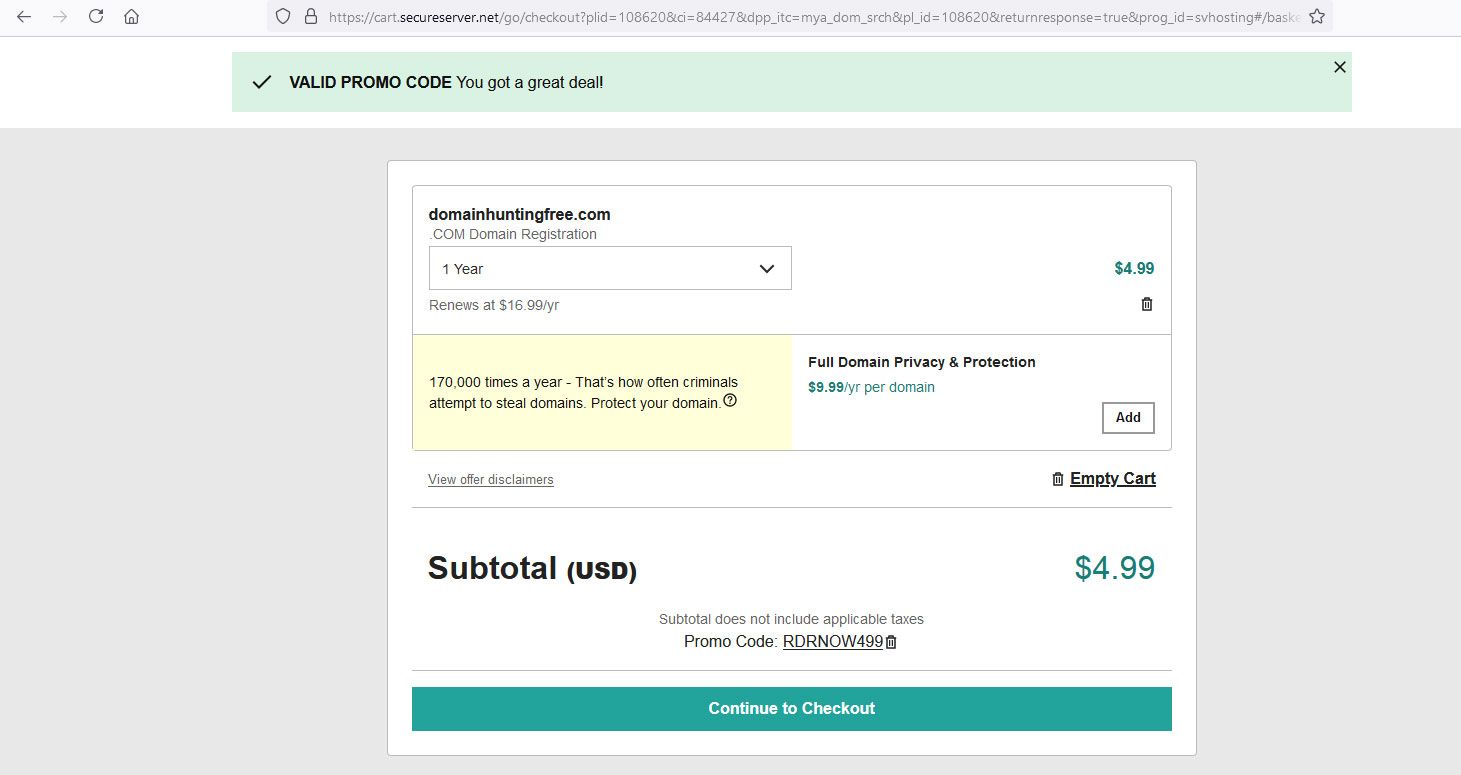This screenshot has width=1461, height=775.
Task: Continue to Checkout
Action: [792, 709]
